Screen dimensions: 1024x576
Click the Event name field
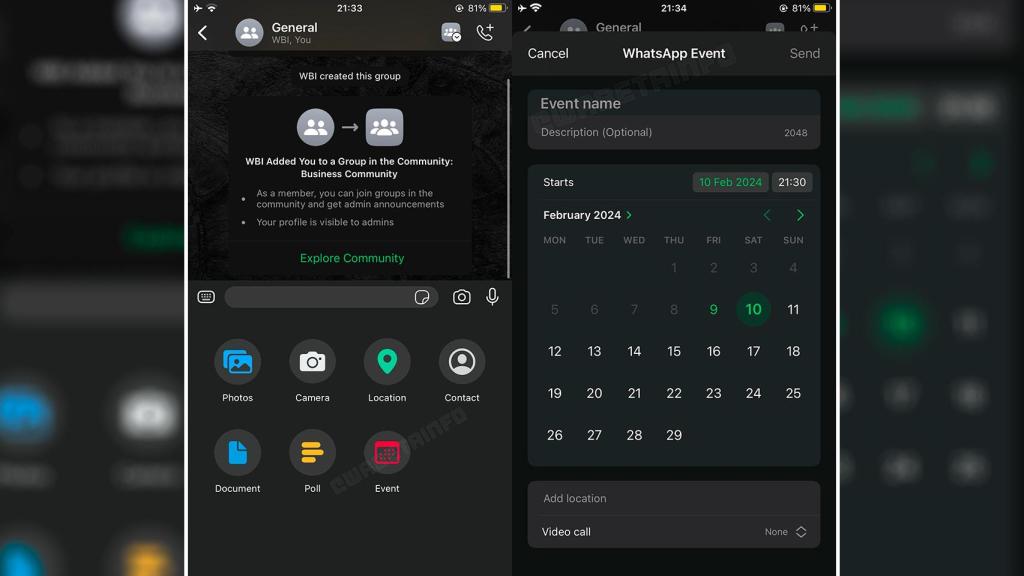(673, 103)
